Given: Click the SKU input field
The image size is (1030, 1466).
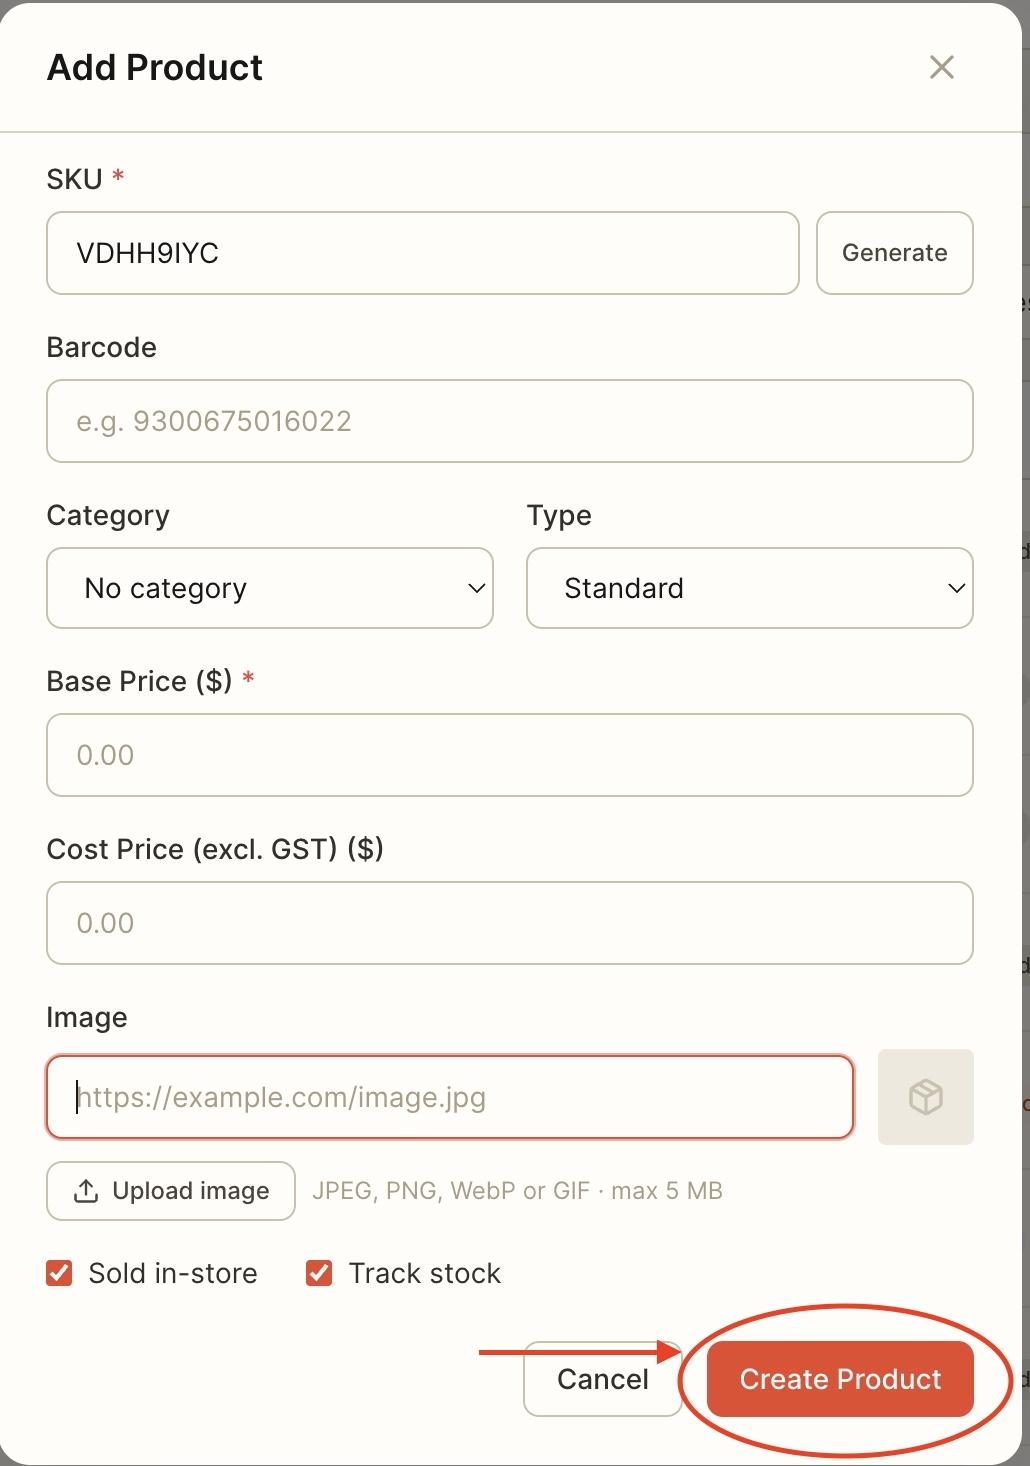Looking at the screenshot, I should pos(423,253).
